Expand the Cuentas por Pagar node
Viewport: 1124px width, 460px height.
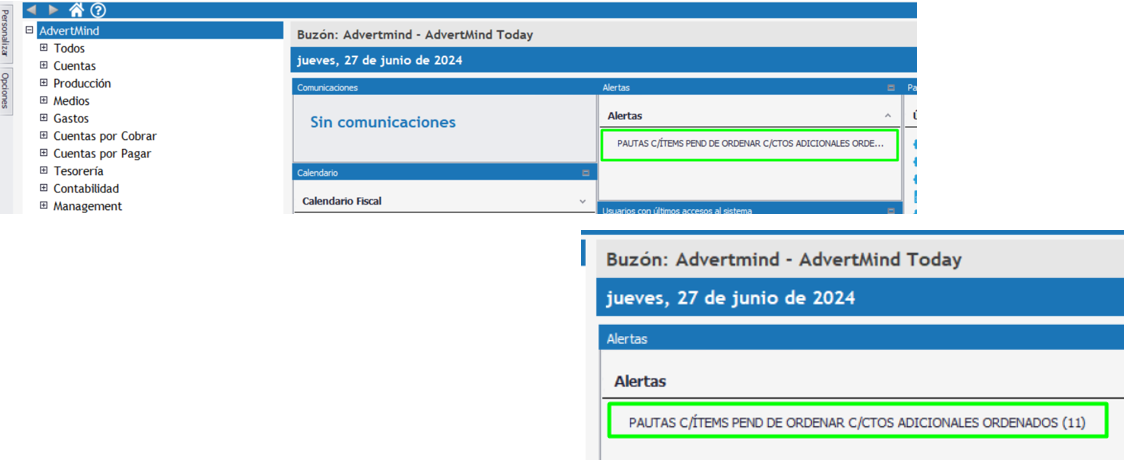[x=44, y=153]
